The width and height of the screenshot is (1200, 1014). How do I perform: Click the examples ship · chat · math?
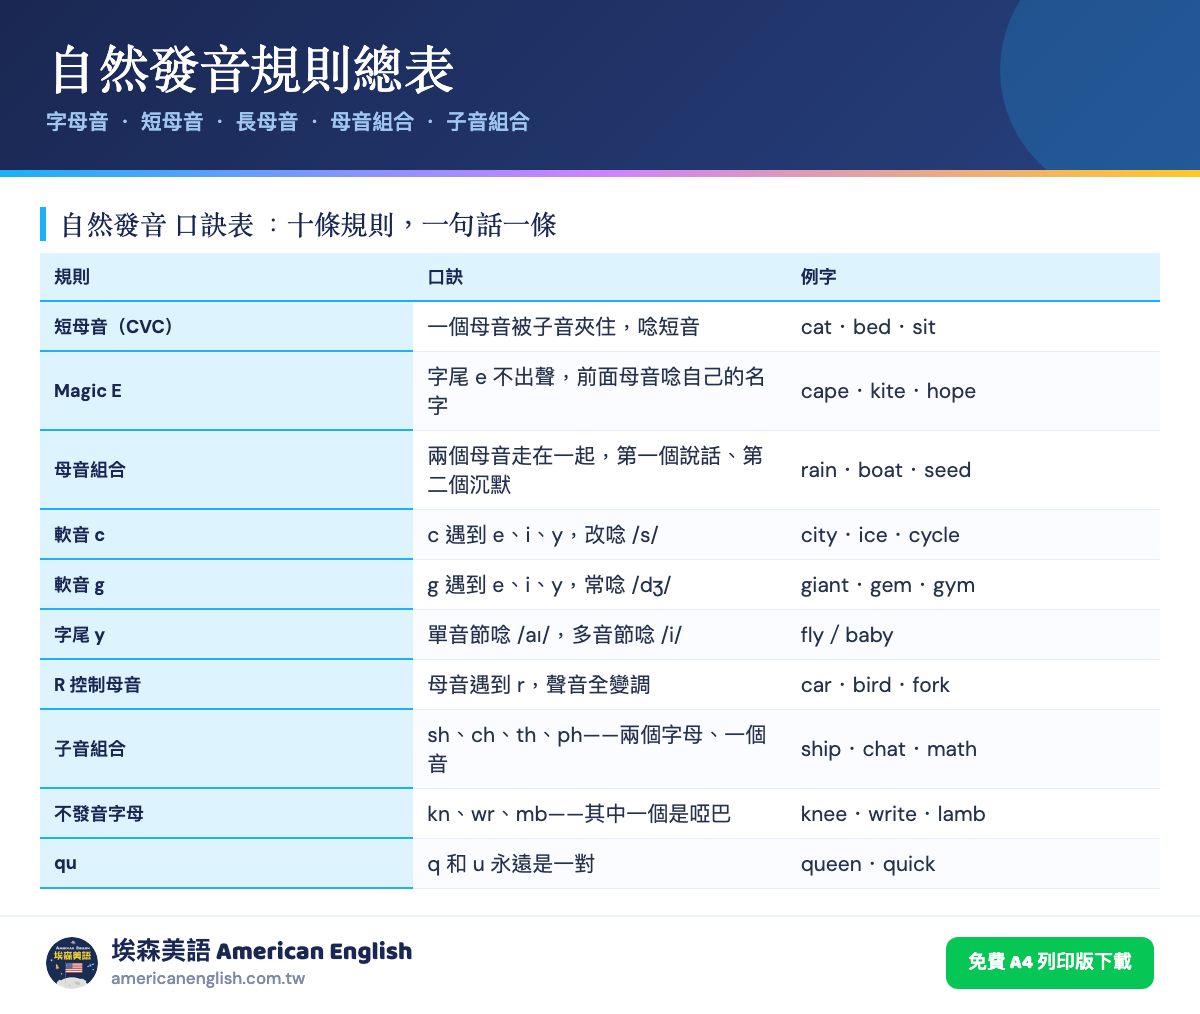[889, 749]
